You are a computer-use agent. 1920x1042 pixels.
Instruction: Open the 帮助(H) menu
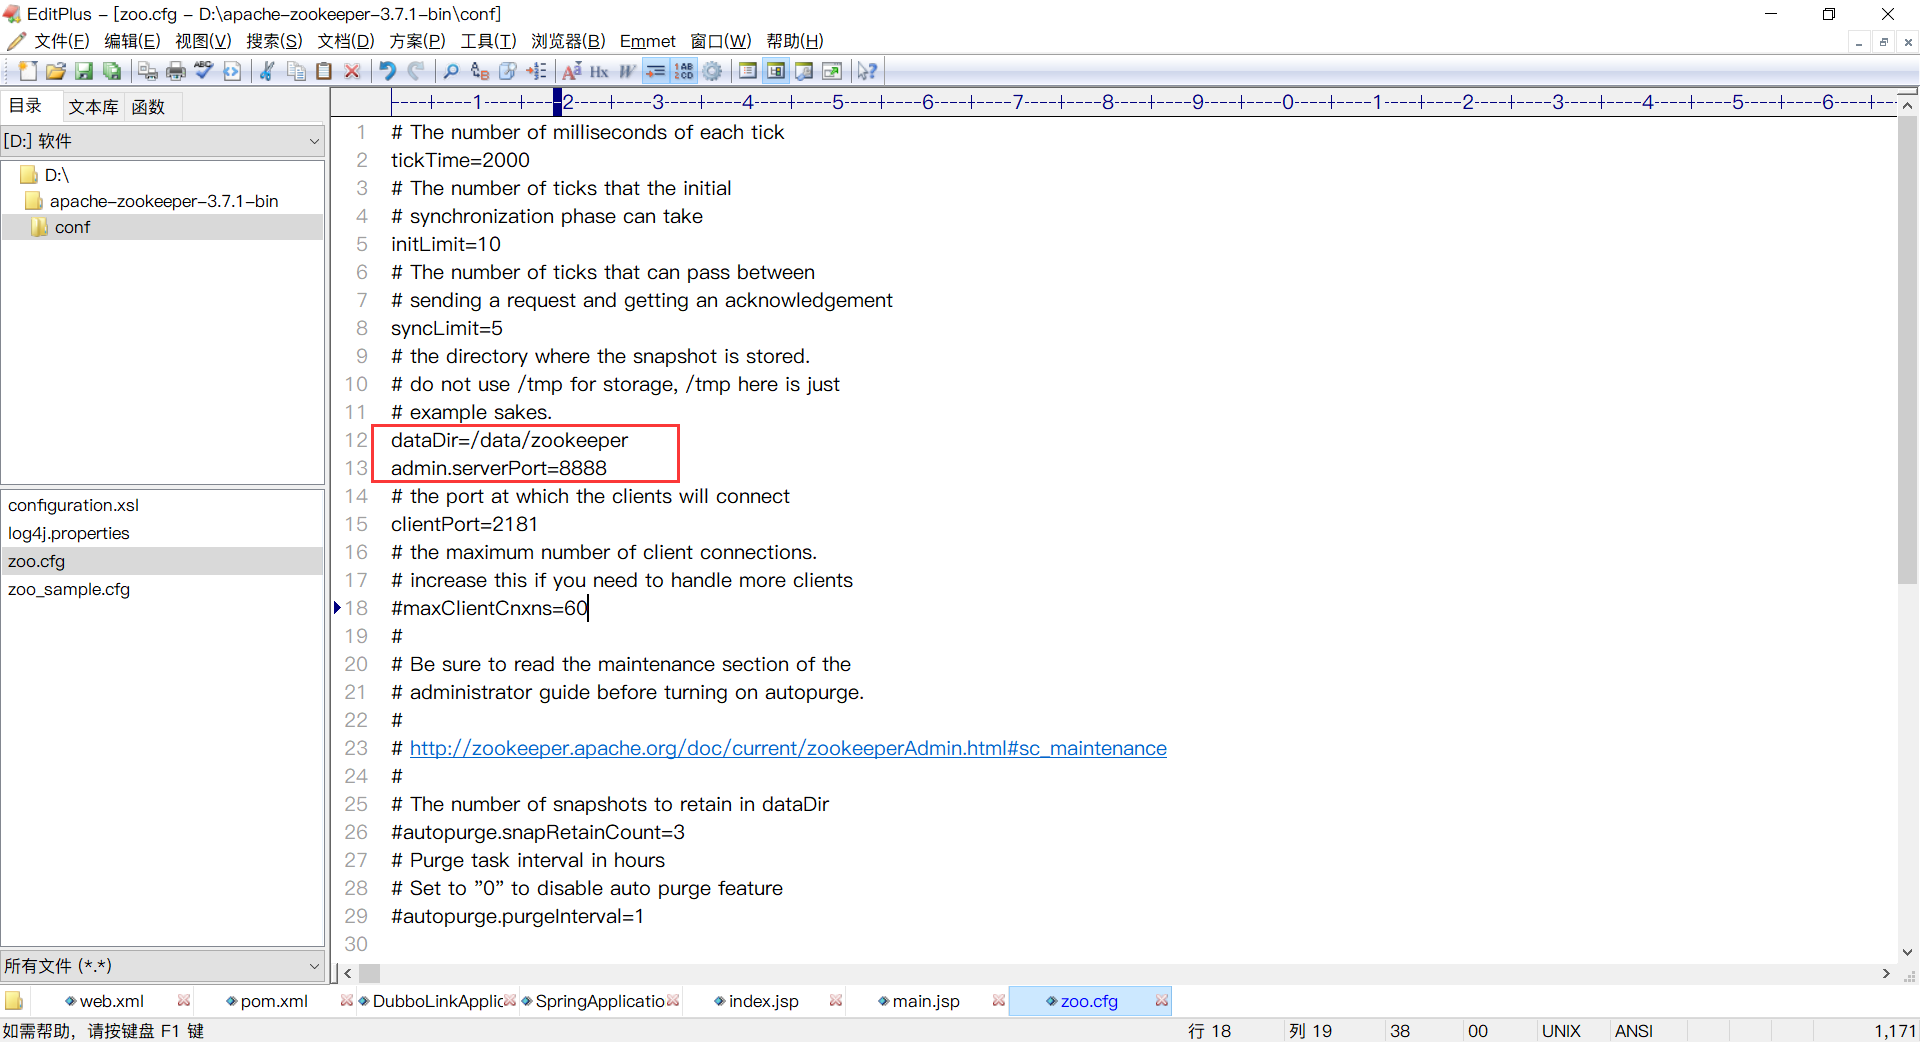pyautogui.click(x=795, y=41)
